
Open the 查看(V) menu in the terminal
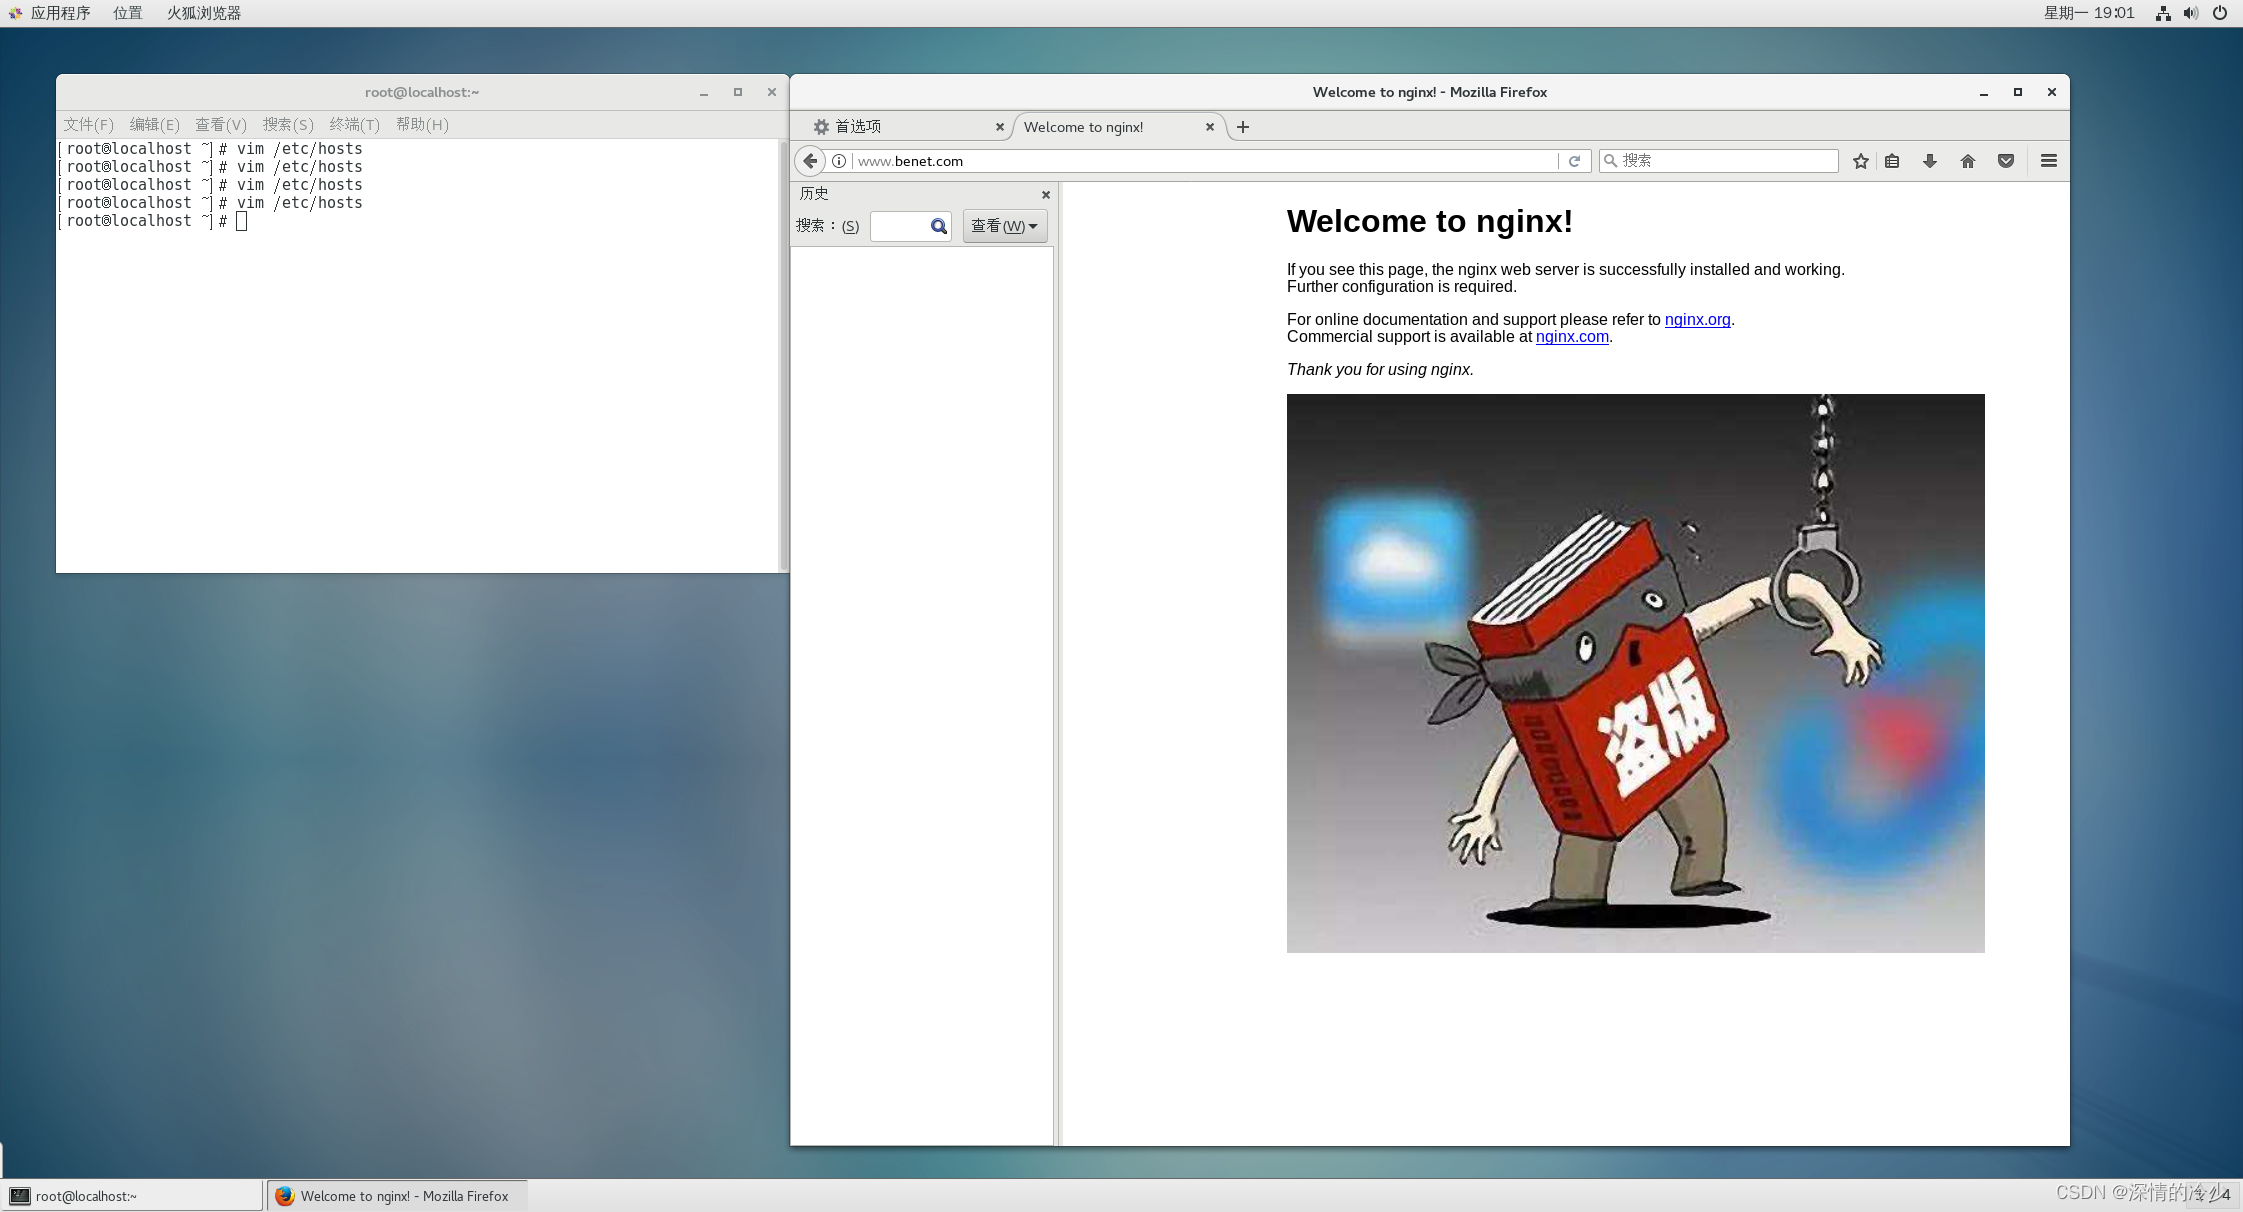(x=221, y=124)
